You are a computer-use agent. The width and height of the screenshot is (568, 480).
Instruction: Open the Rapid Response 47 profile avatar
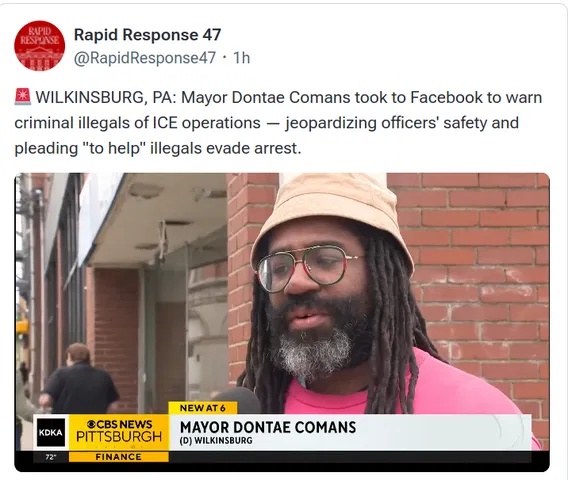[x=39, y=46]
